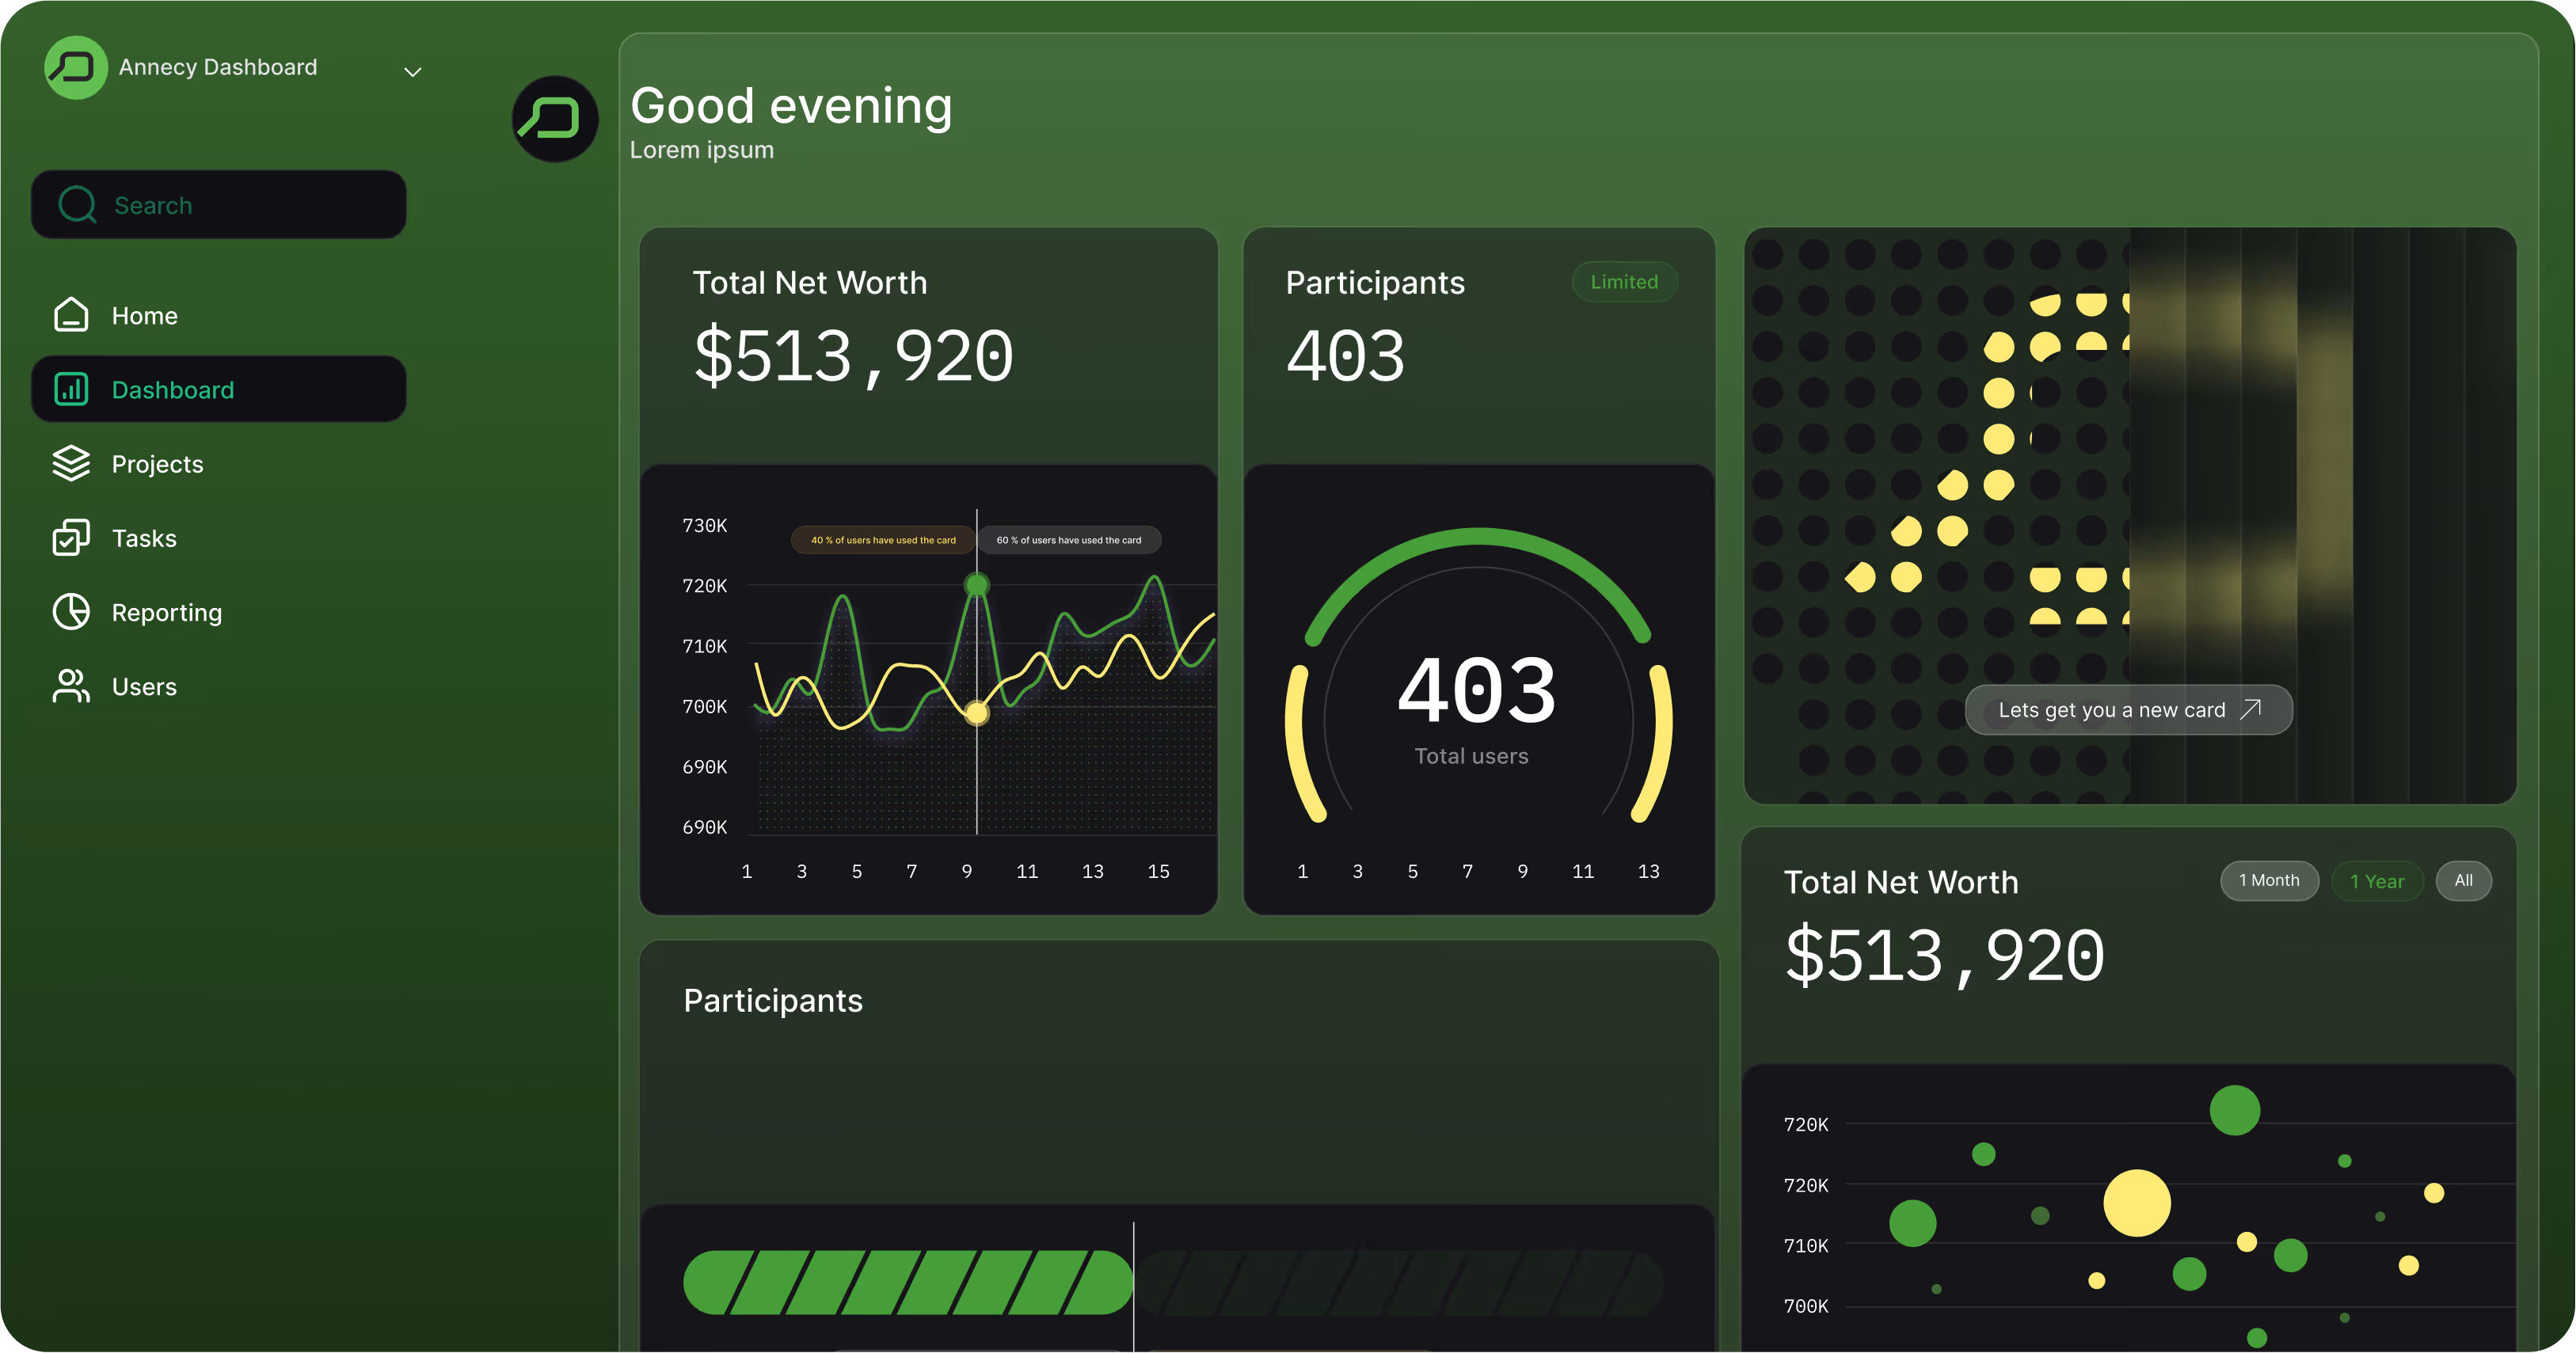This screenshot has width=2576, height=1353.
Task: Navigate to the Users section
Action: click(144, 686)
